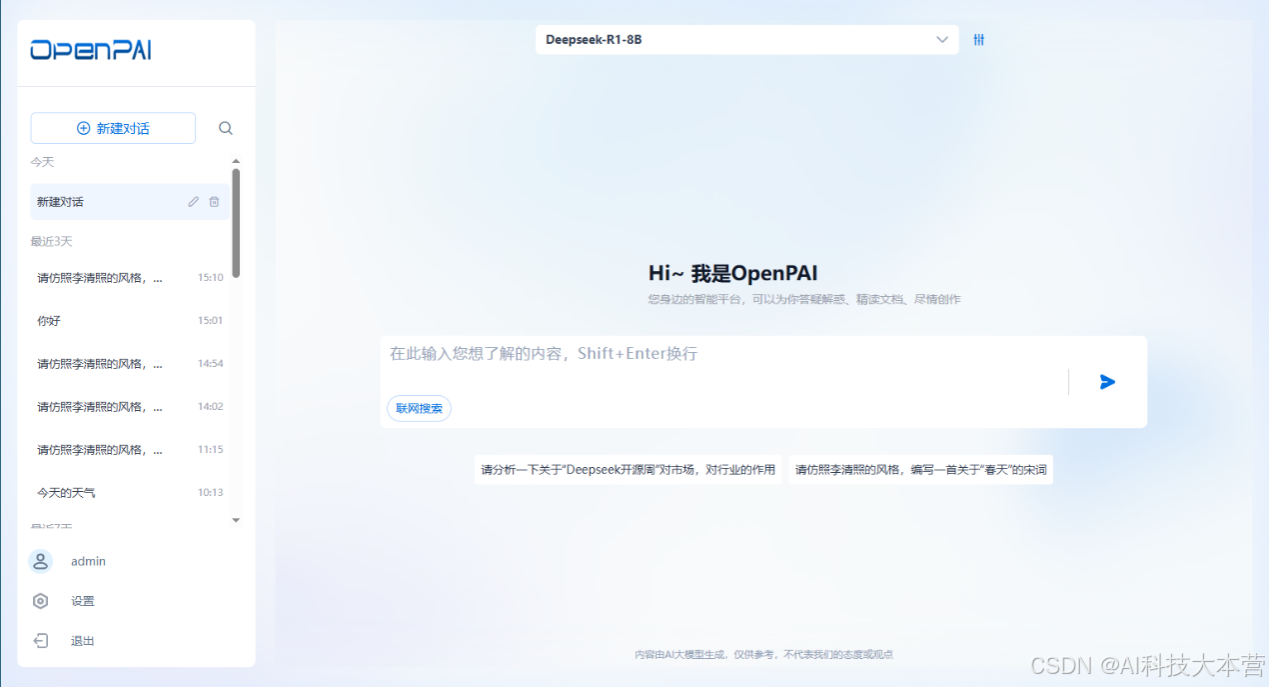Rename 新建对话 using the pencil icon
The width and height of the screenshot is (1269, 687).
click(194, 202)
